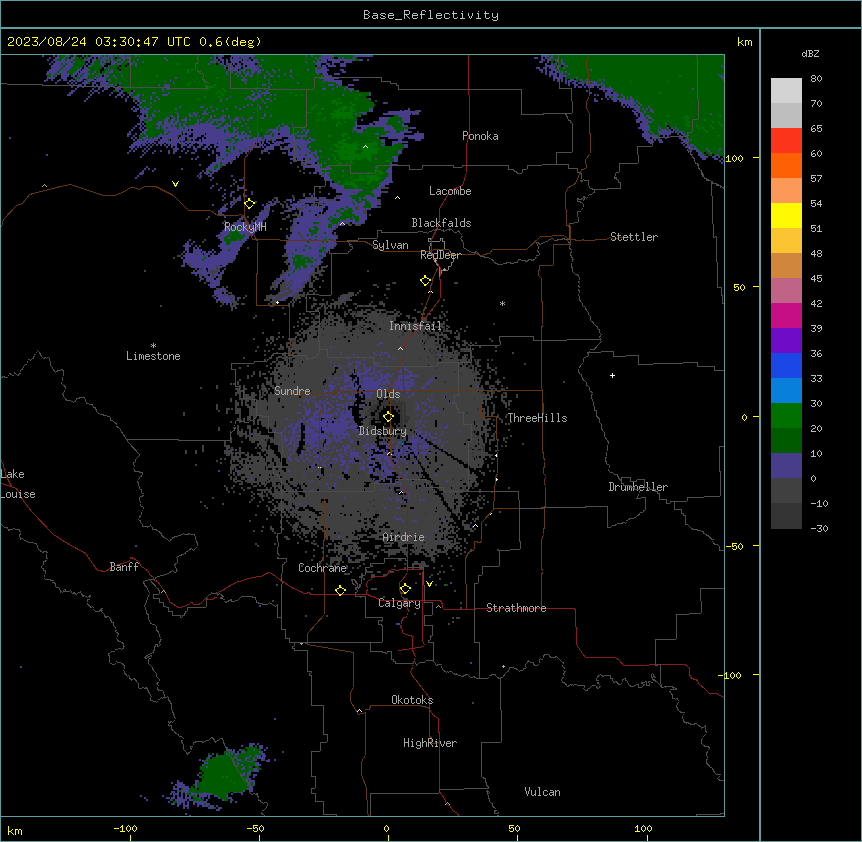Viewport: 862px width, 842px height.
Task: Click the RockyMH label
Action: 245,227
